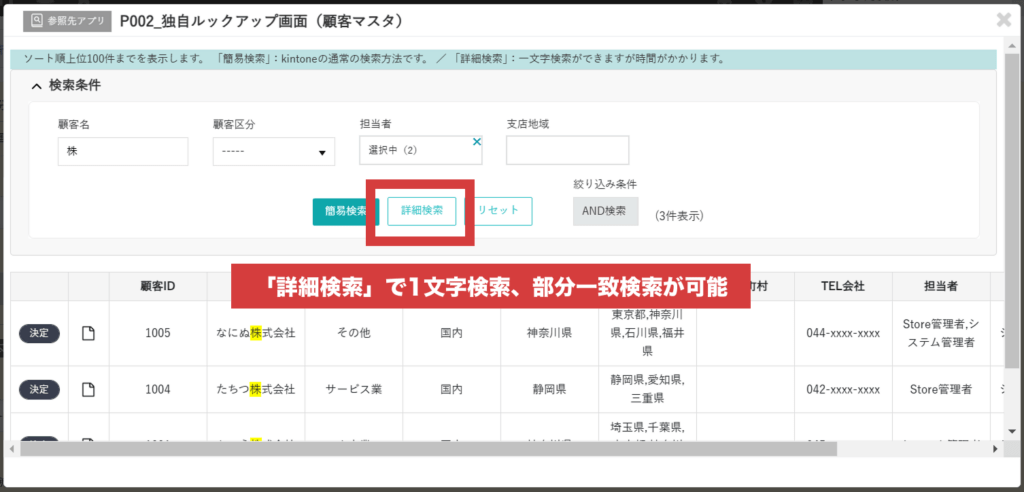Close the lookup dialog with the X

[1003, 19]
